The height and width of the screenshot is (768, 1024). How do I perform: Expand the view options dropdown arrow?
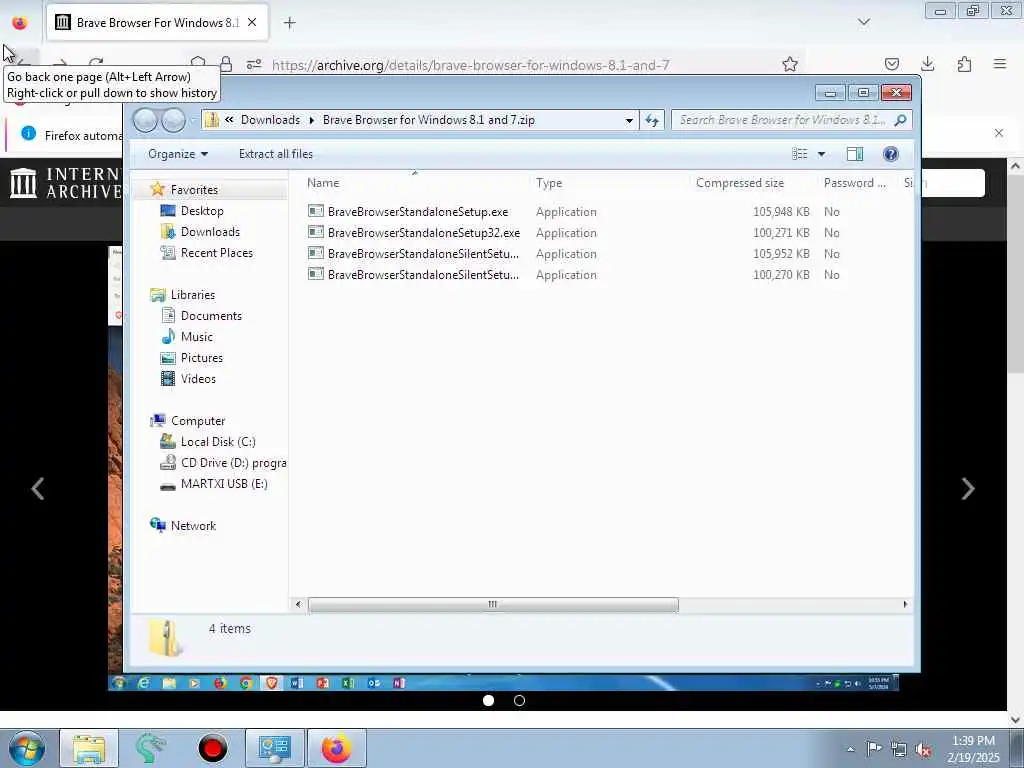822,154
